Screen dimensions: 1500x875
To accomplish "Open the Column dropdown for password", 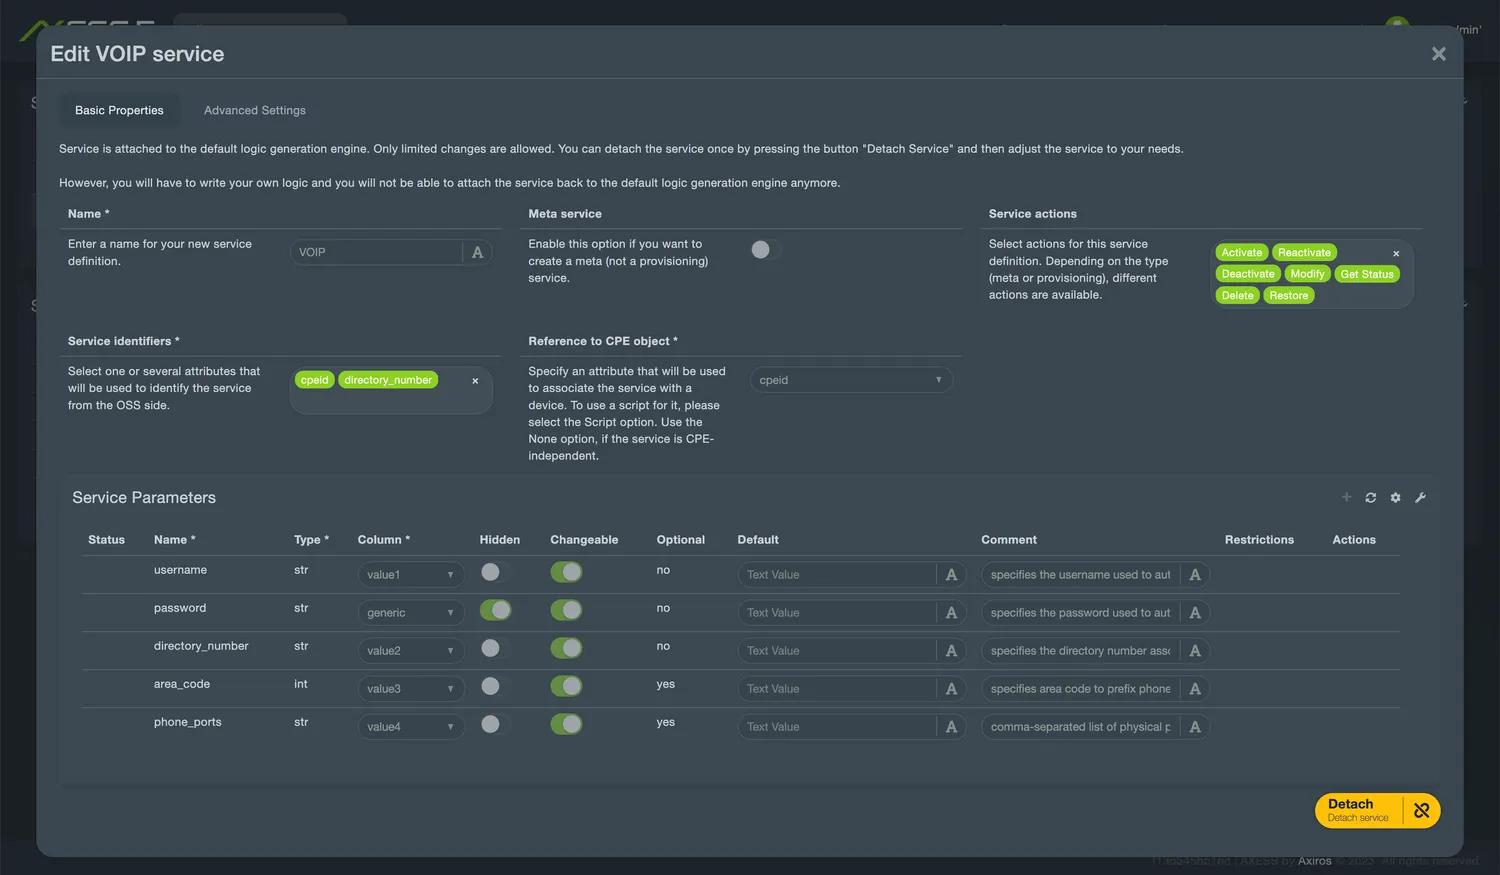I will coord(410,611).
